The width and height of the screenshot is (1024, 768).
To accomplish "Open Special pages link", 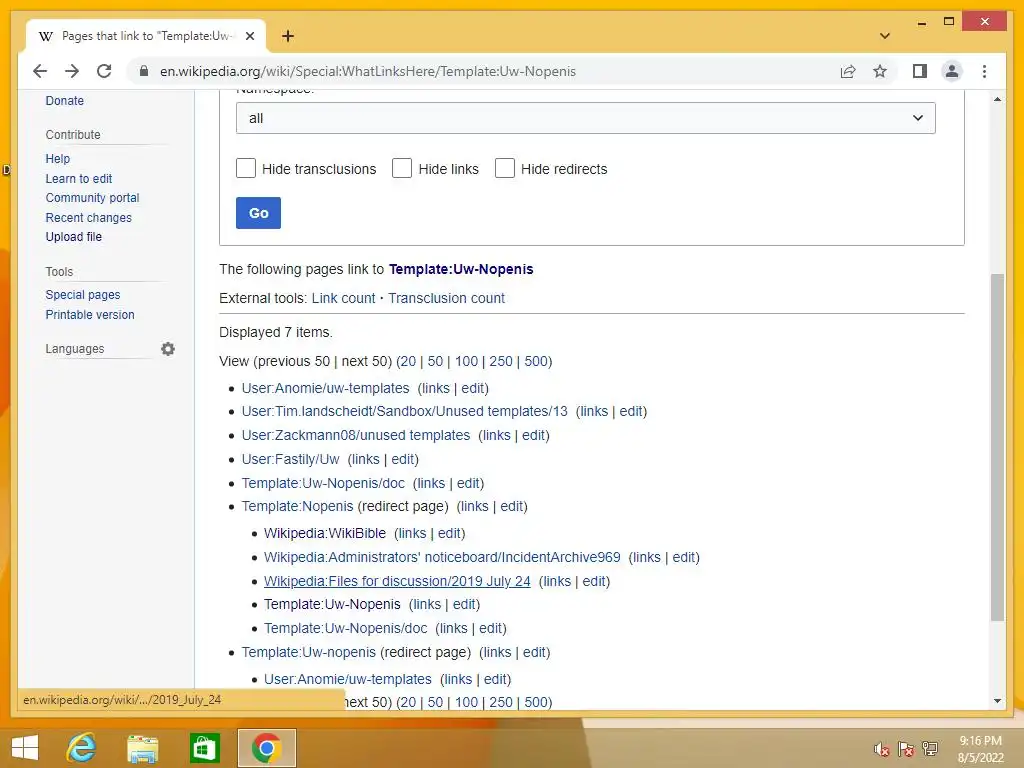I will [82, 295].
